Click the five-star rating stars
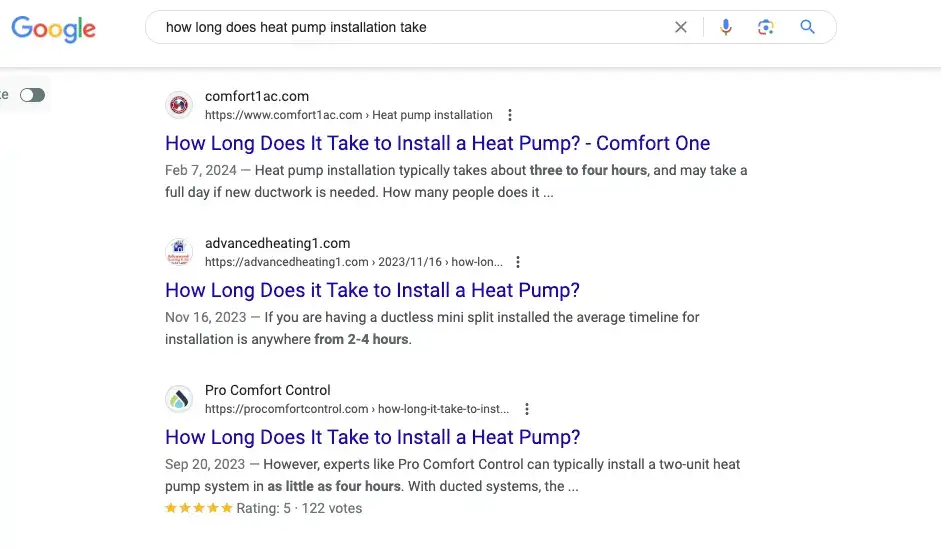Image resolution: width=941 pixels, height=548 pixels. point(199,508)
